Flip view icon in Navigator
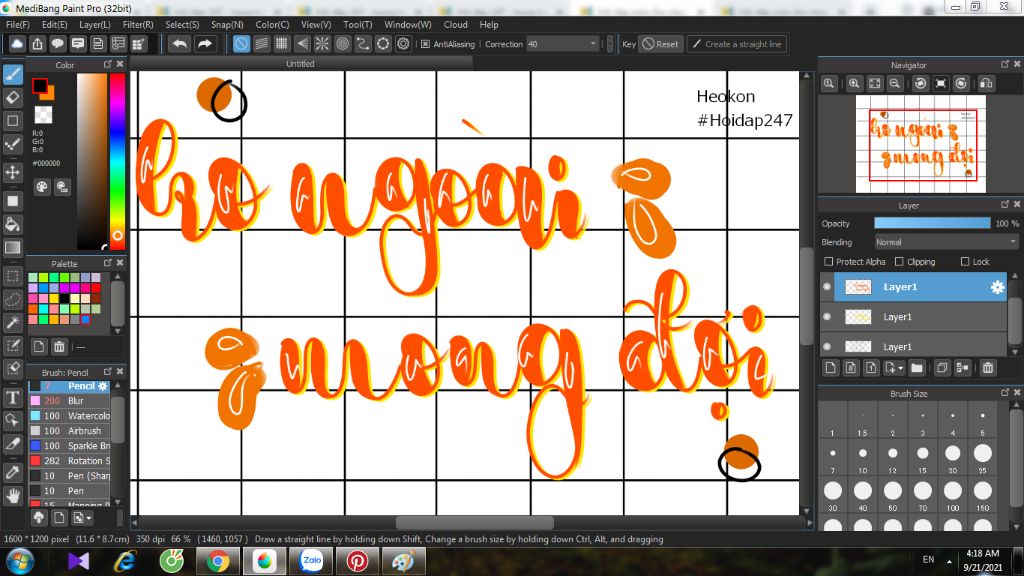Screen dimensions: 1024x576 click(x=986, y=84)
